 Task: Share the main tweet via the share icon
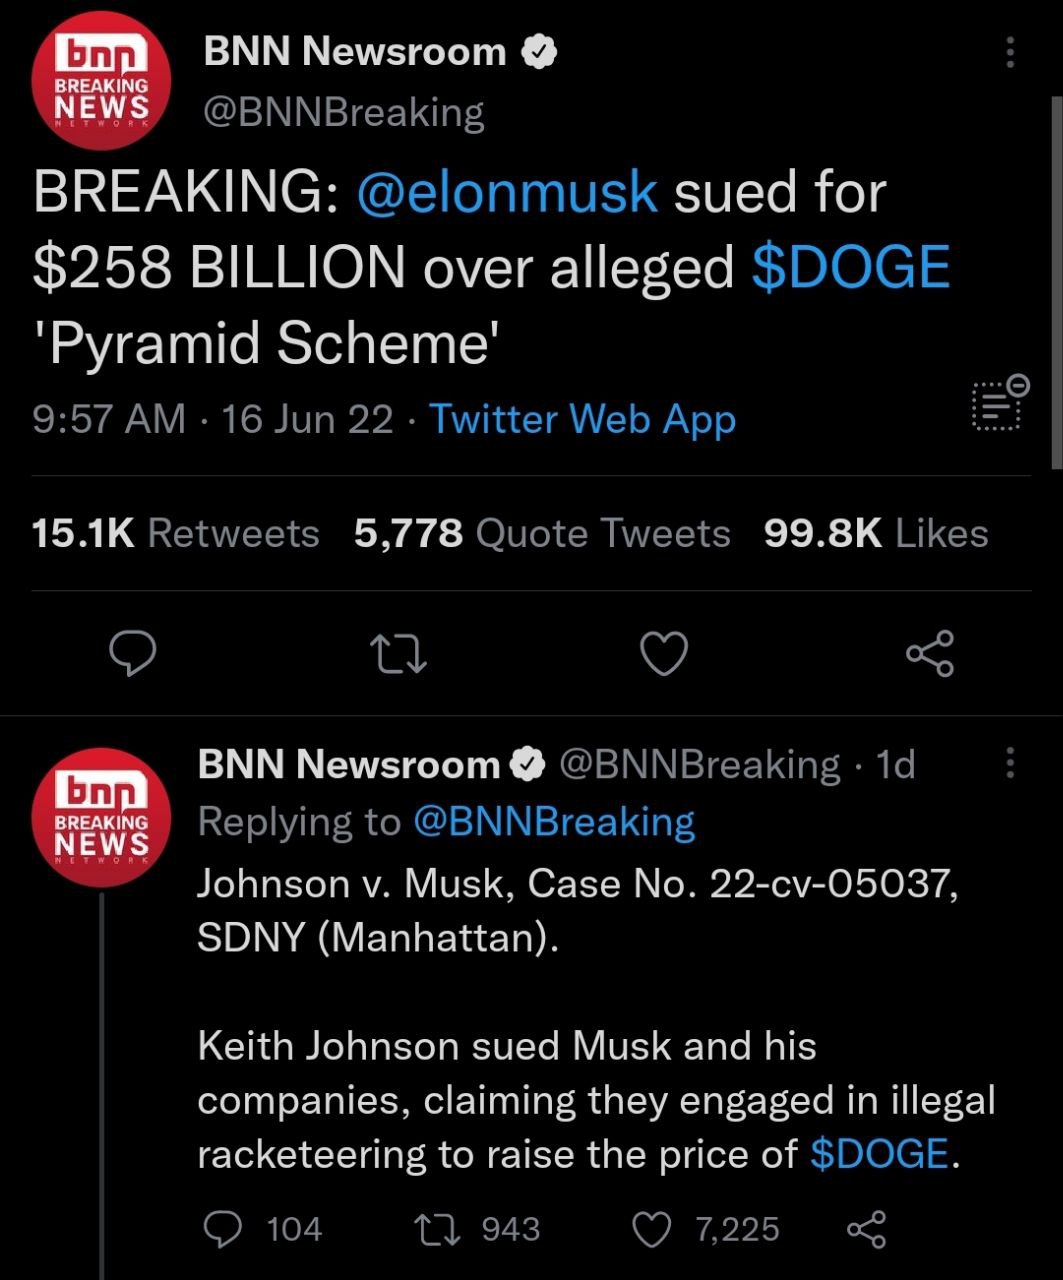click(930, 654)
